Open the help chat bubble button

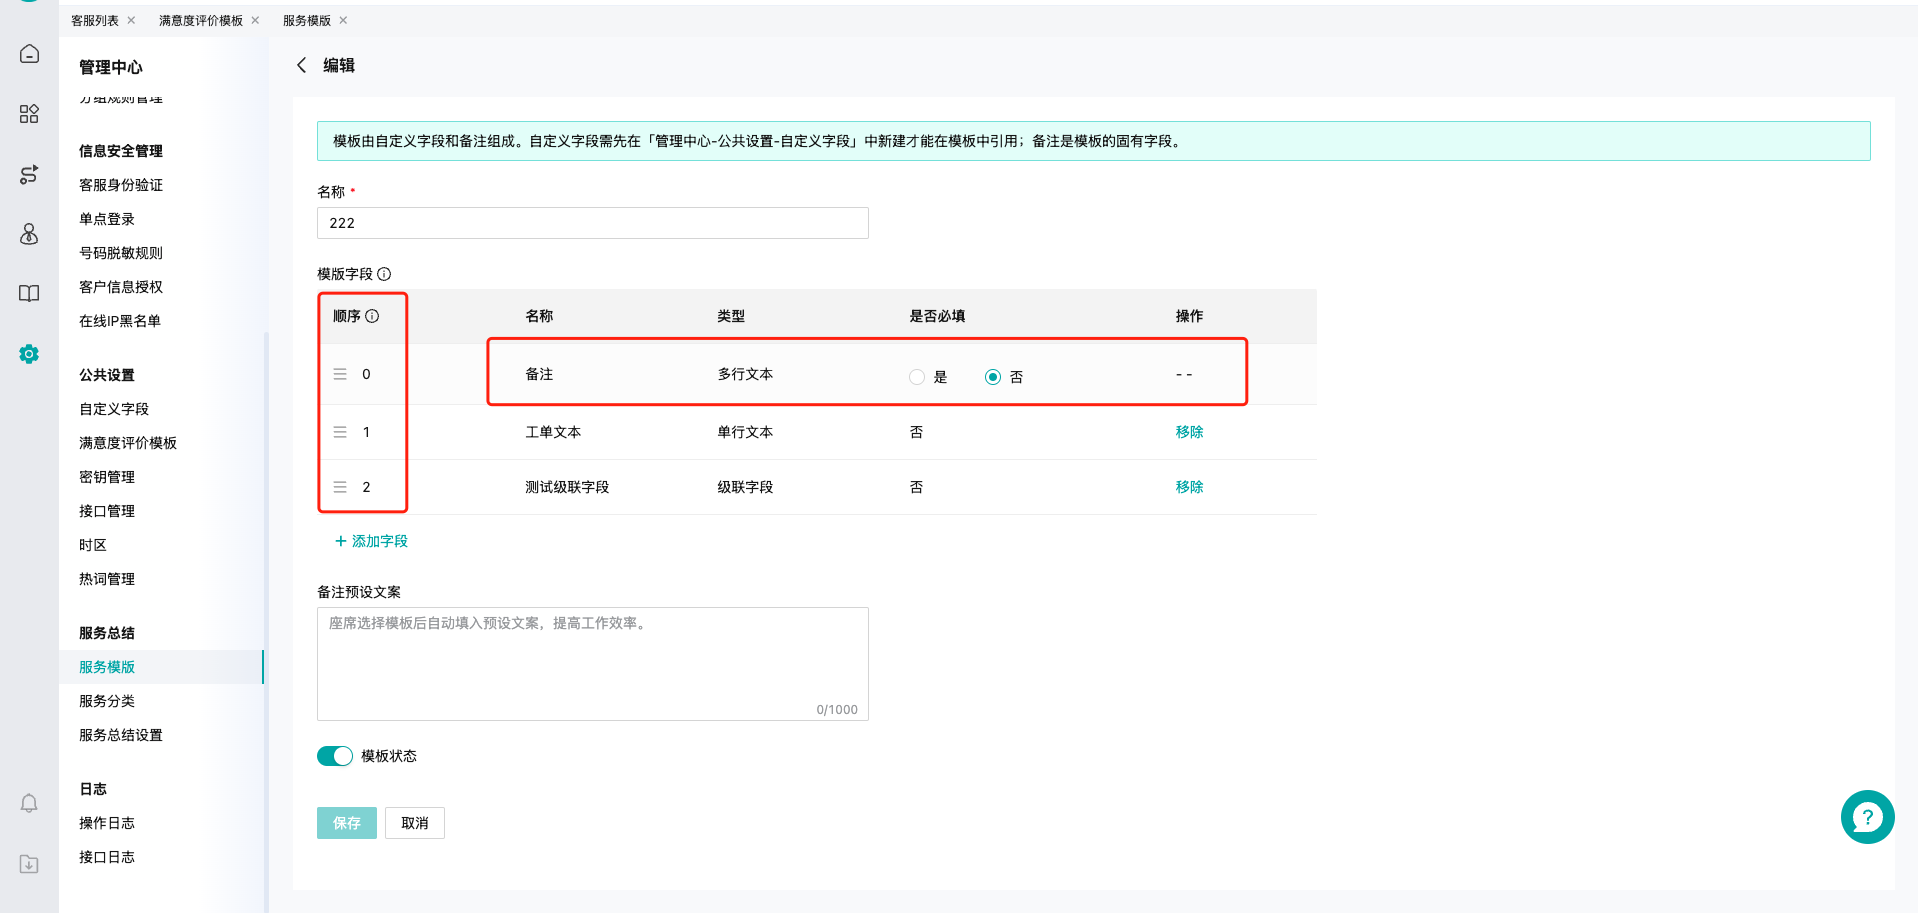click(1867, 817)
